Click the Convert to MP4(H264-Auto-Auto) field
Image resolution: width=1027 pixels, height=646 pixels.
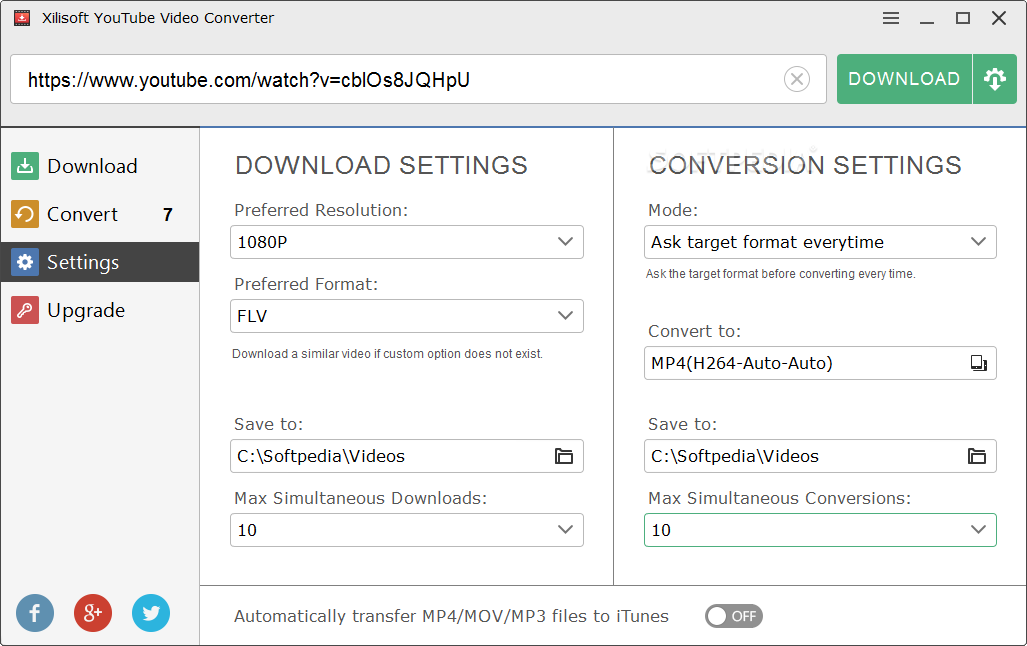tap(820, 363)
